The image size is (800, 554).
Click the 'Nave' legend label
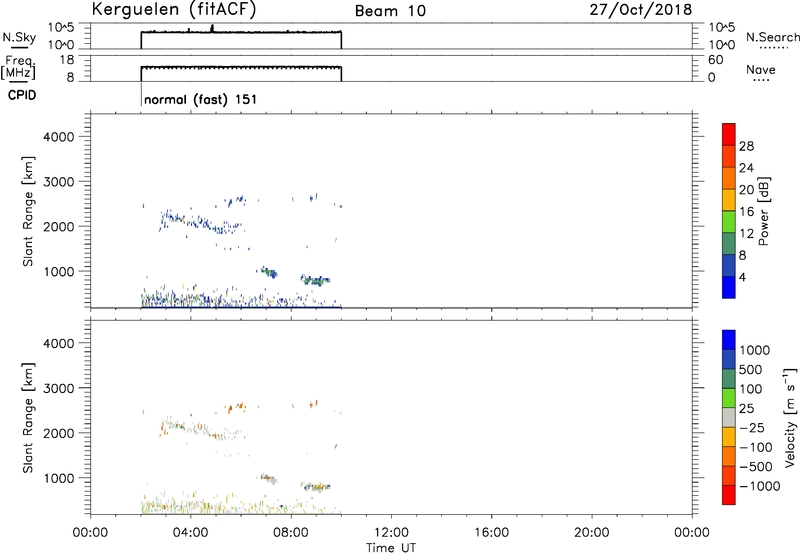point(761,69)
